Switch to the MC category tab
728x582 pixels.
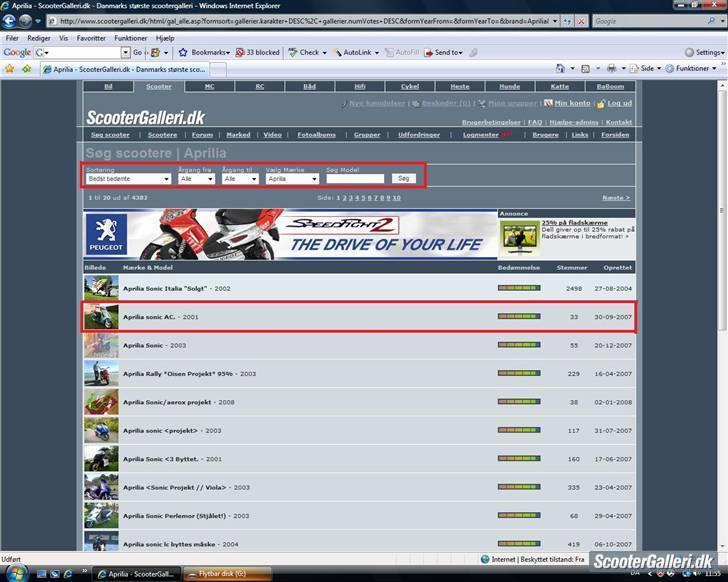click(209, 87)
